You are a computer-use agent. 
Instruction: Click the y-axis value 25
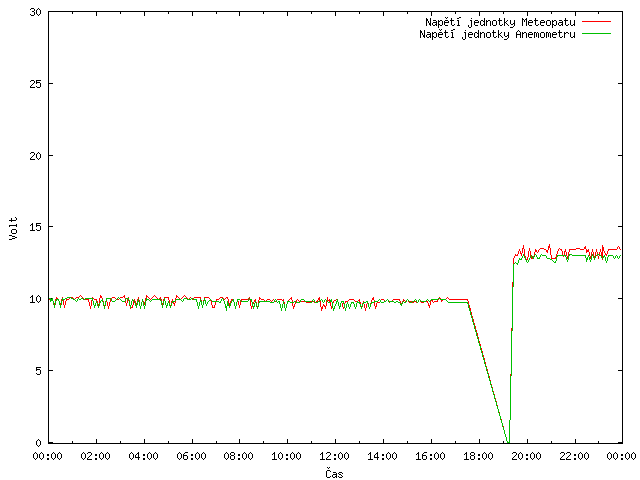pos(36,84)
